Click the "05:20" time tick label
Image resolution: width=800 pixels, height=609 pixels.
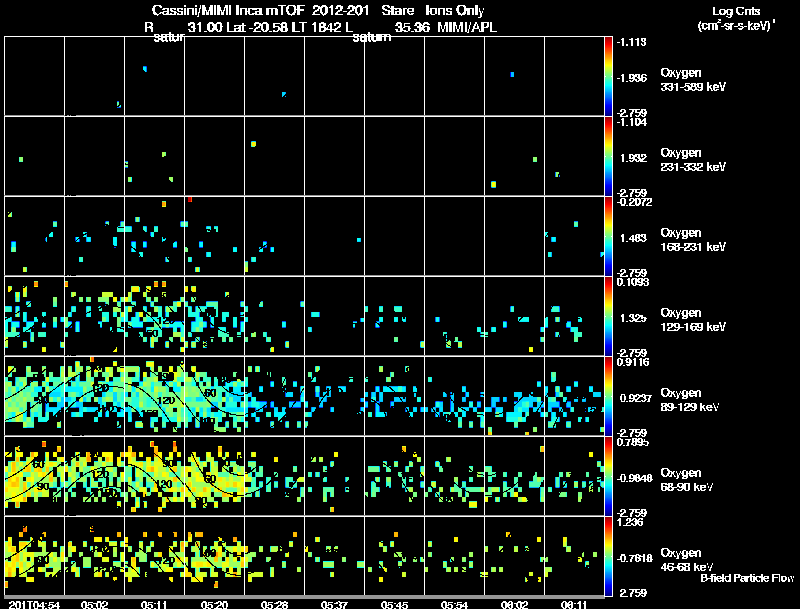[x=214, y=605]
